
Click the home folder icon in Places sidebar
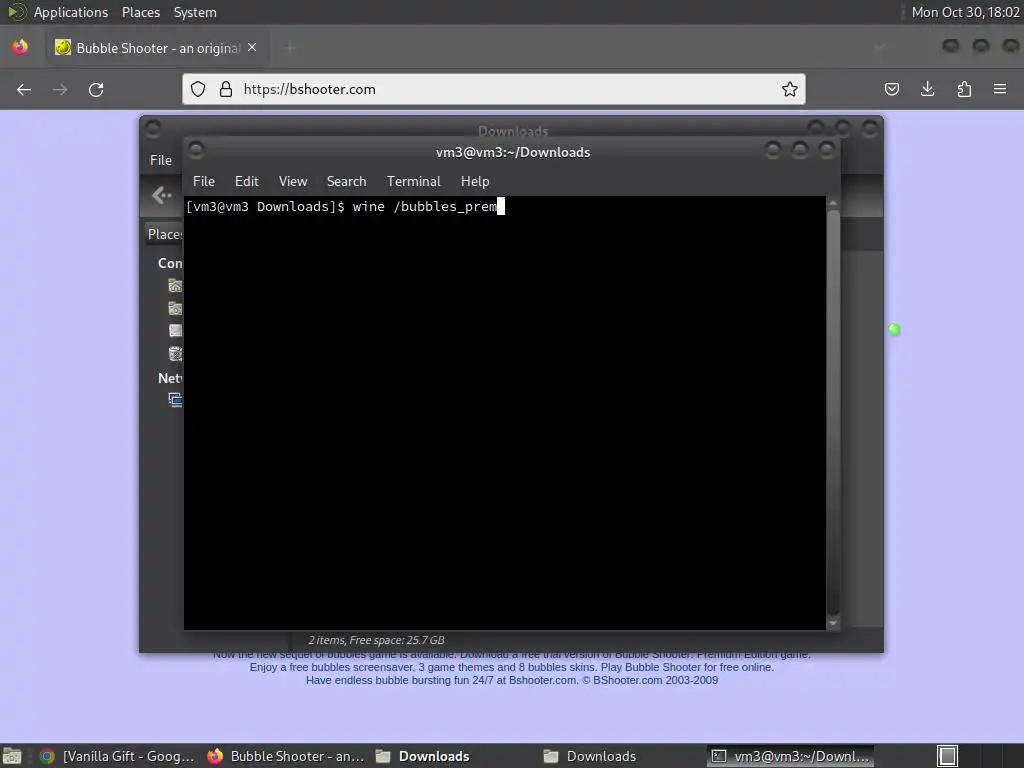[175, 285]
